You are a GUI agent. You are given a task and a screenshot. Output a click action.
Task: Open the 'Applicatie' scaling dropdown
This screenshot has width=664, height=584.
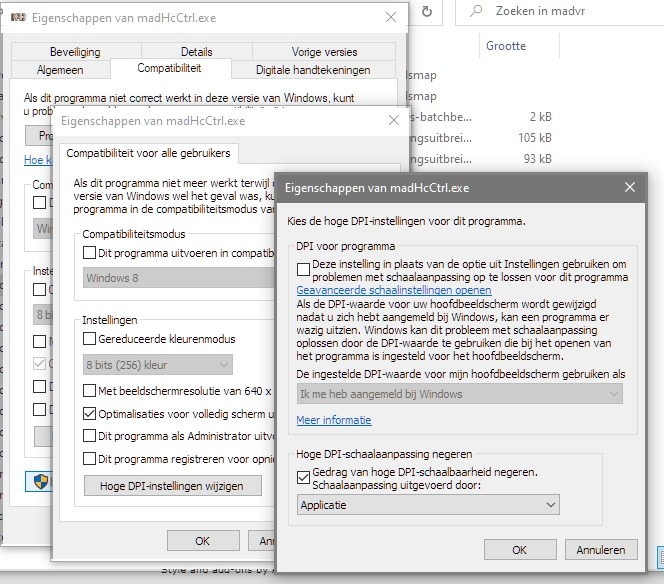[428, 505]
